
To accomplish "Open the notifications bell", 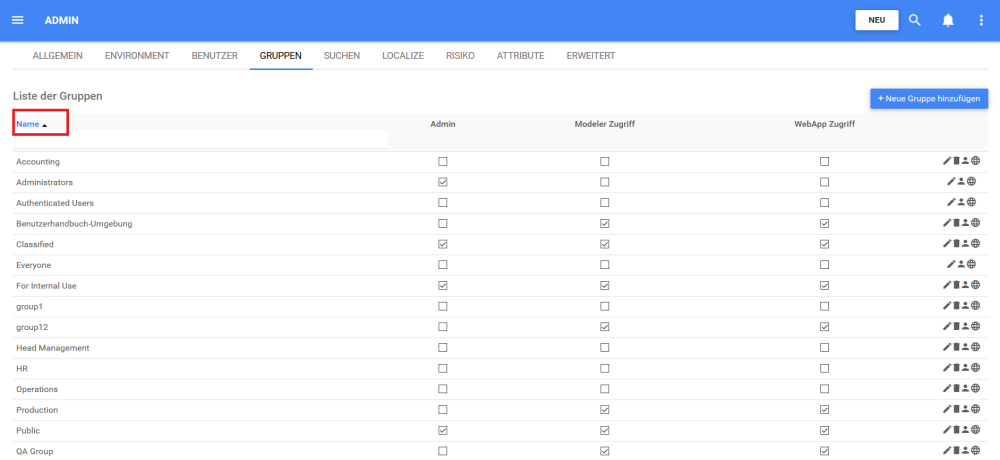I will (948, 20).
